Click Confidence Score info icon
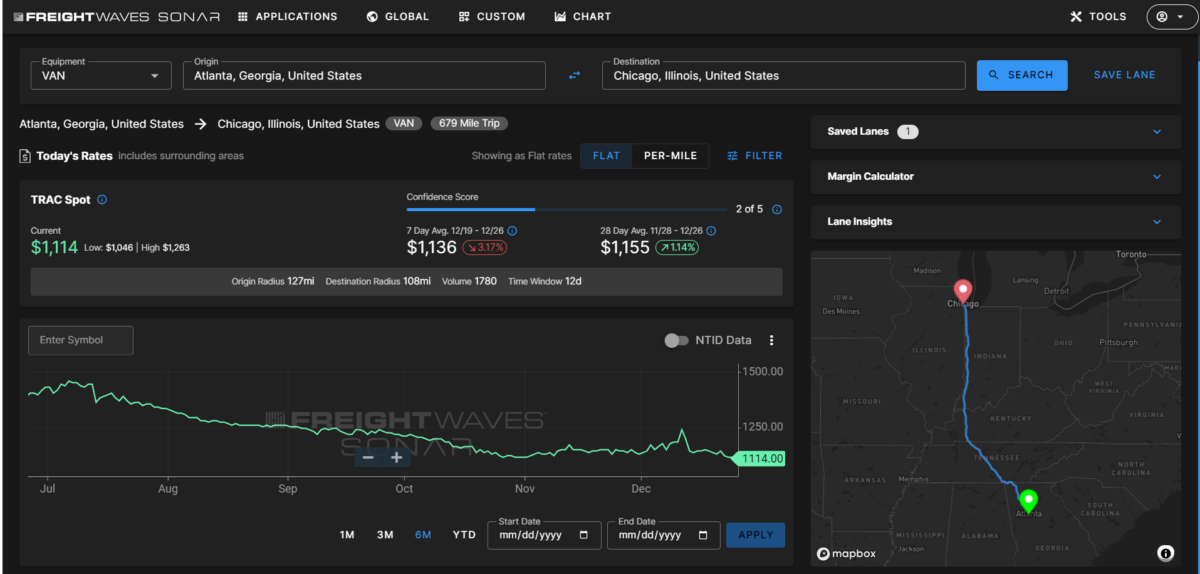The width and height of the screenshot is (1200, 574). point(777,209)
